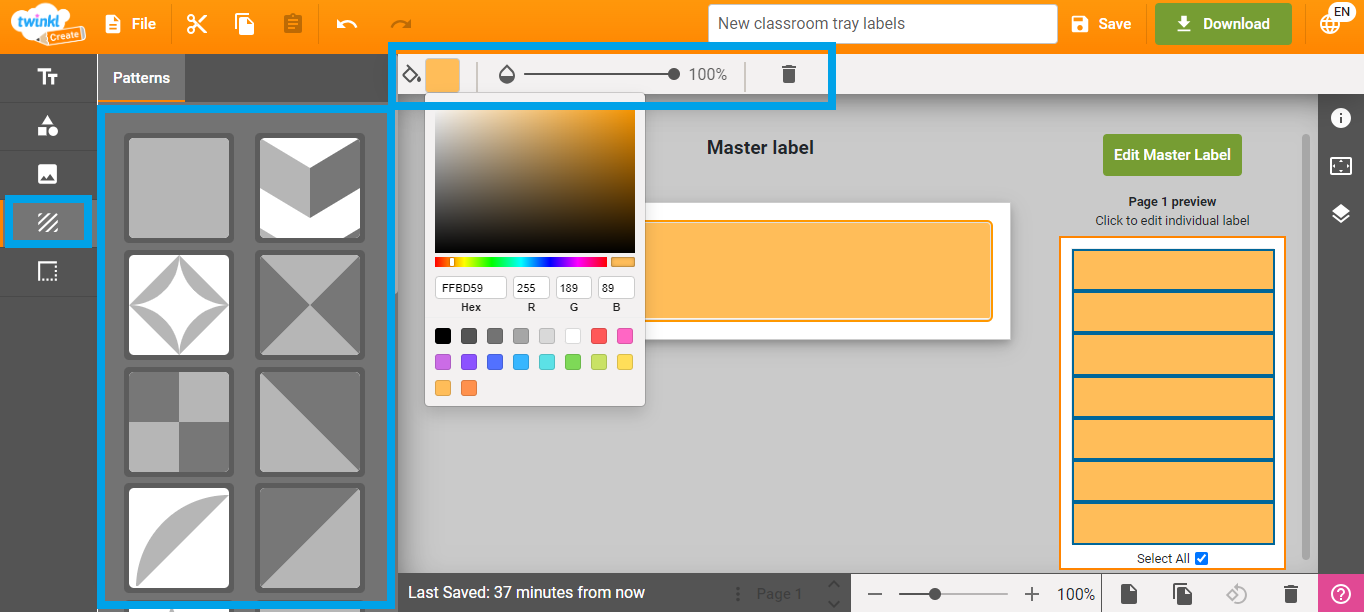This screenshot has width=1364, height=612.
Task: Click the R value input field
Action: tap(531, 288)
